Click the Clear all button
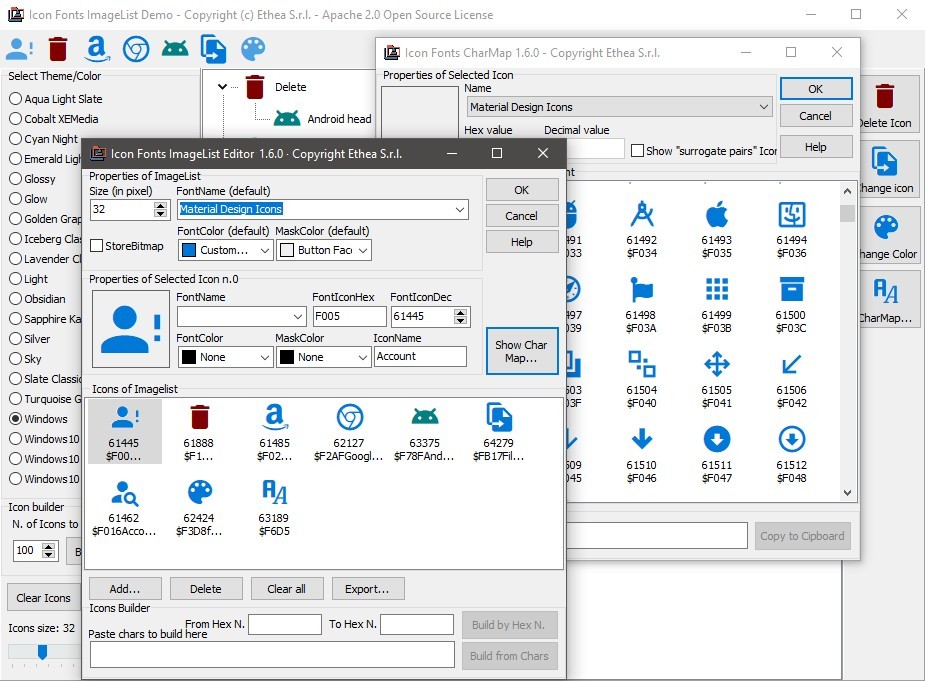Viewport: 925px width, 681px height. tap(287, 589)
